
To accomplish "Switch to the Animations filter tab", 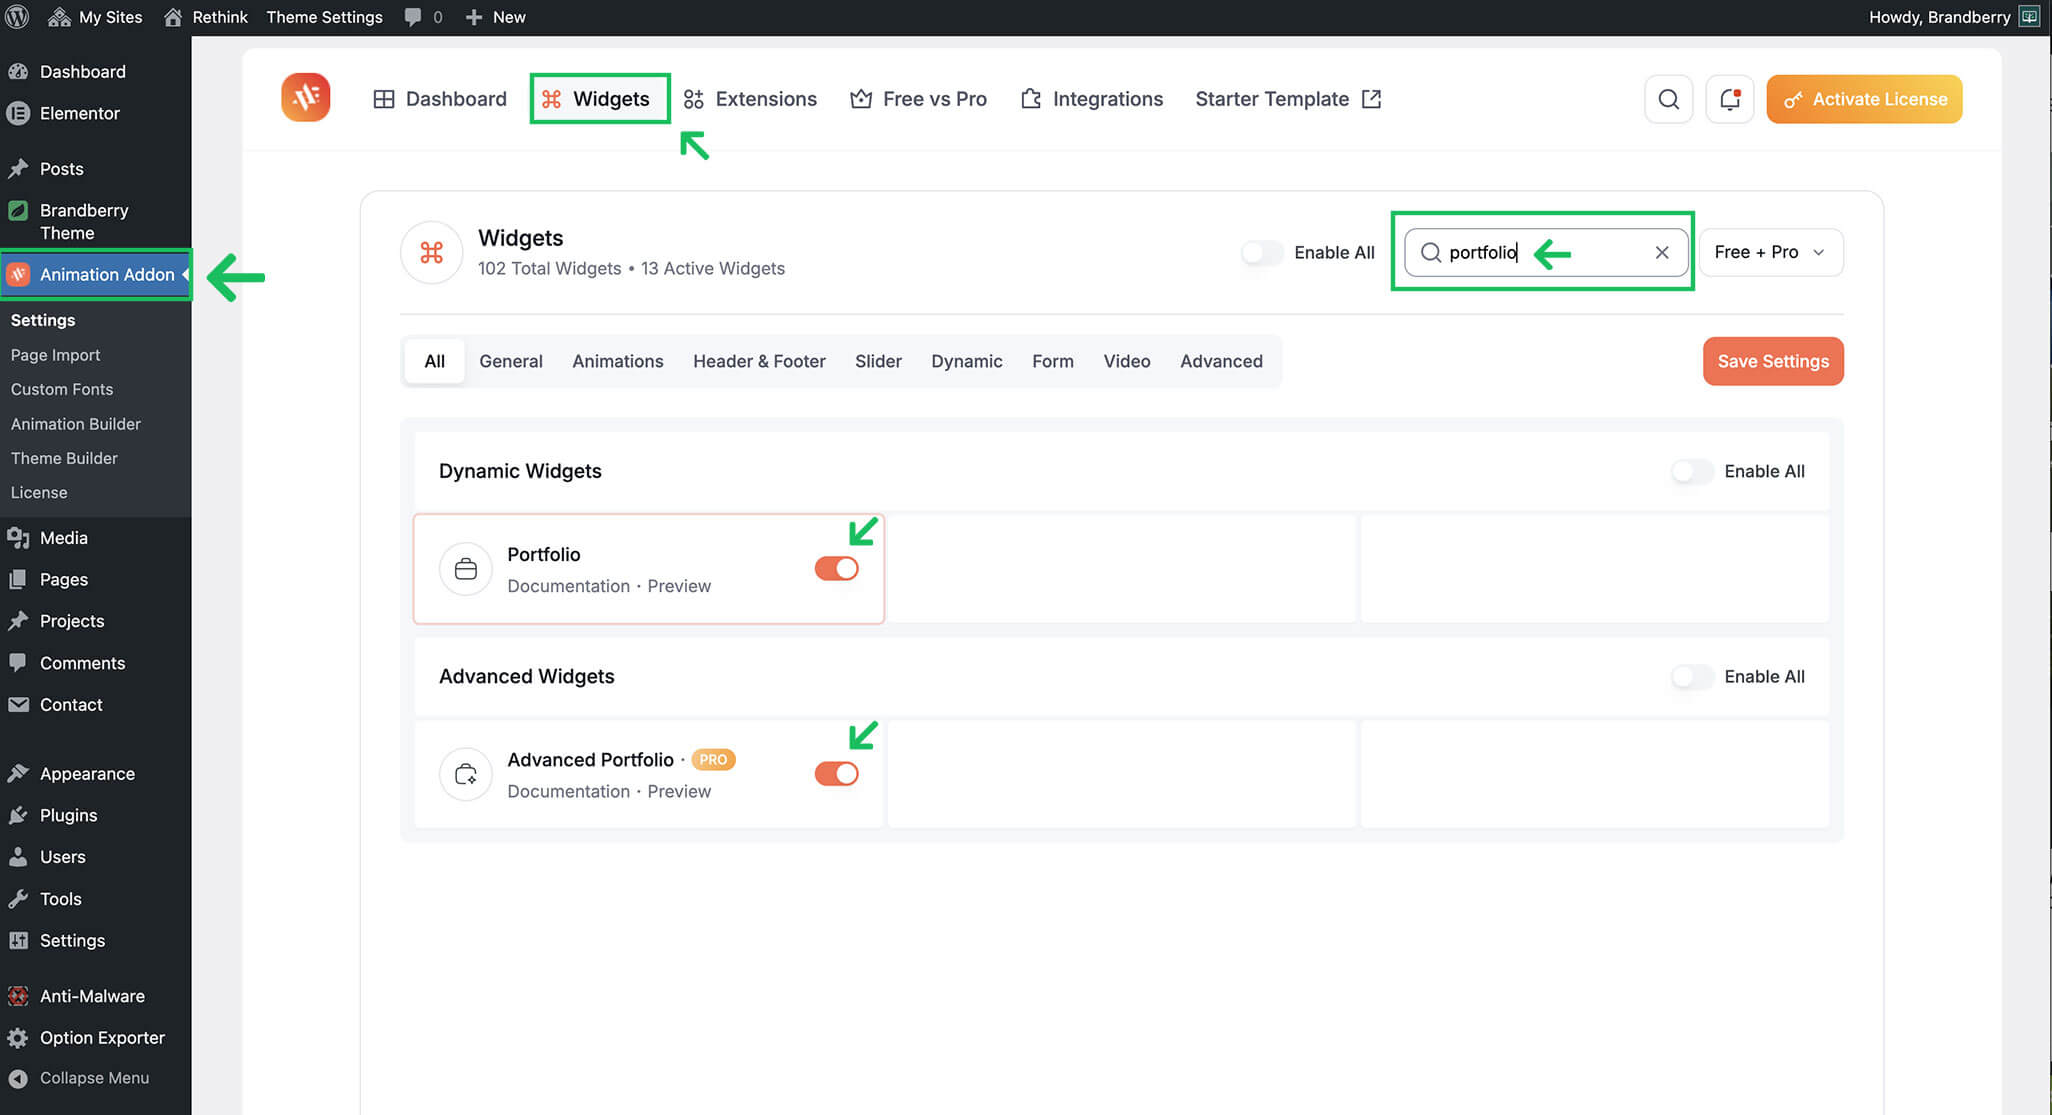I will point(617,361).
